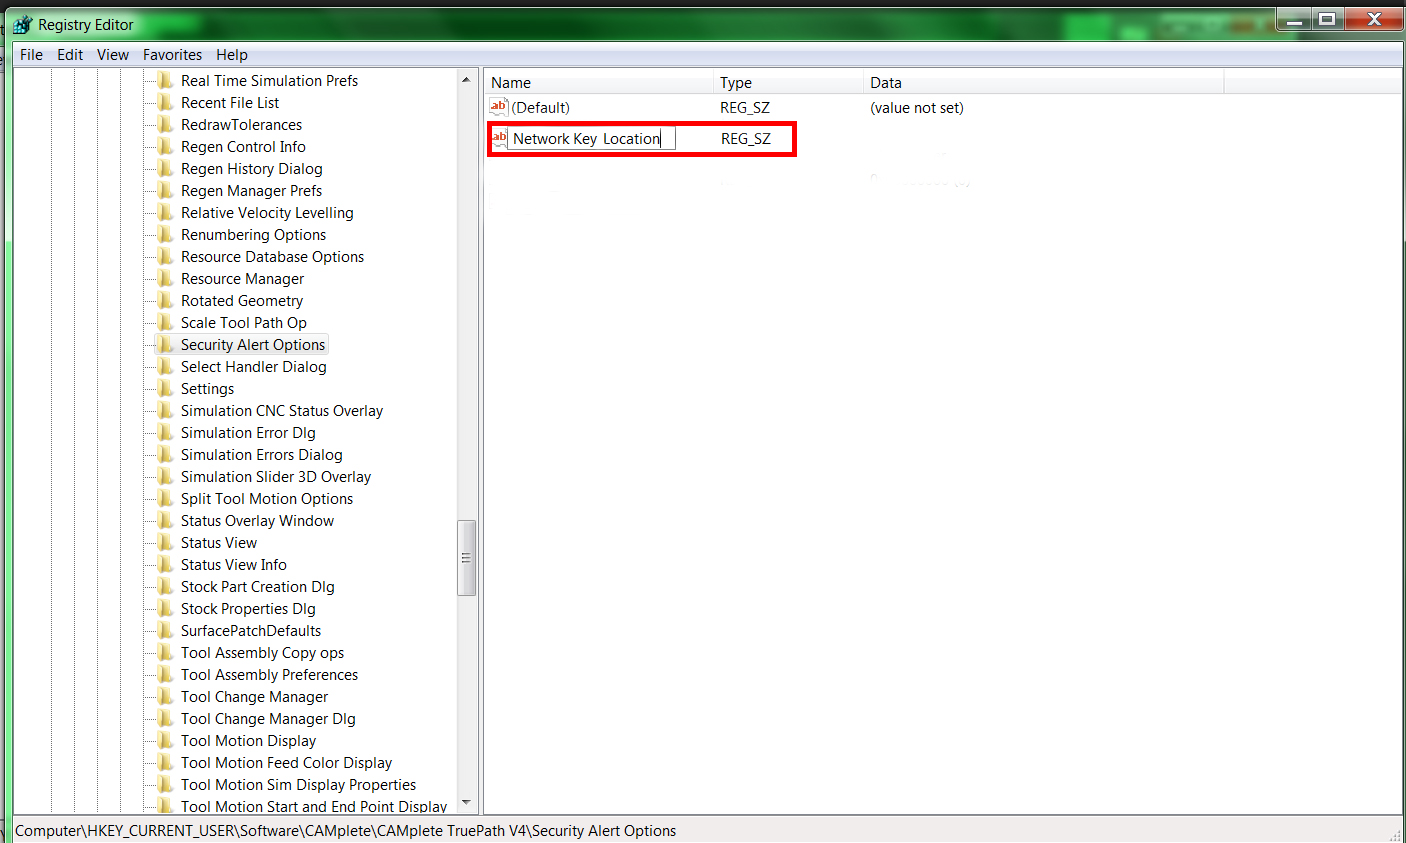Screen dimensions: 1406x843
Task: Click the key tree vertical scrollbar thumb
Action: [x=466, y=558]
